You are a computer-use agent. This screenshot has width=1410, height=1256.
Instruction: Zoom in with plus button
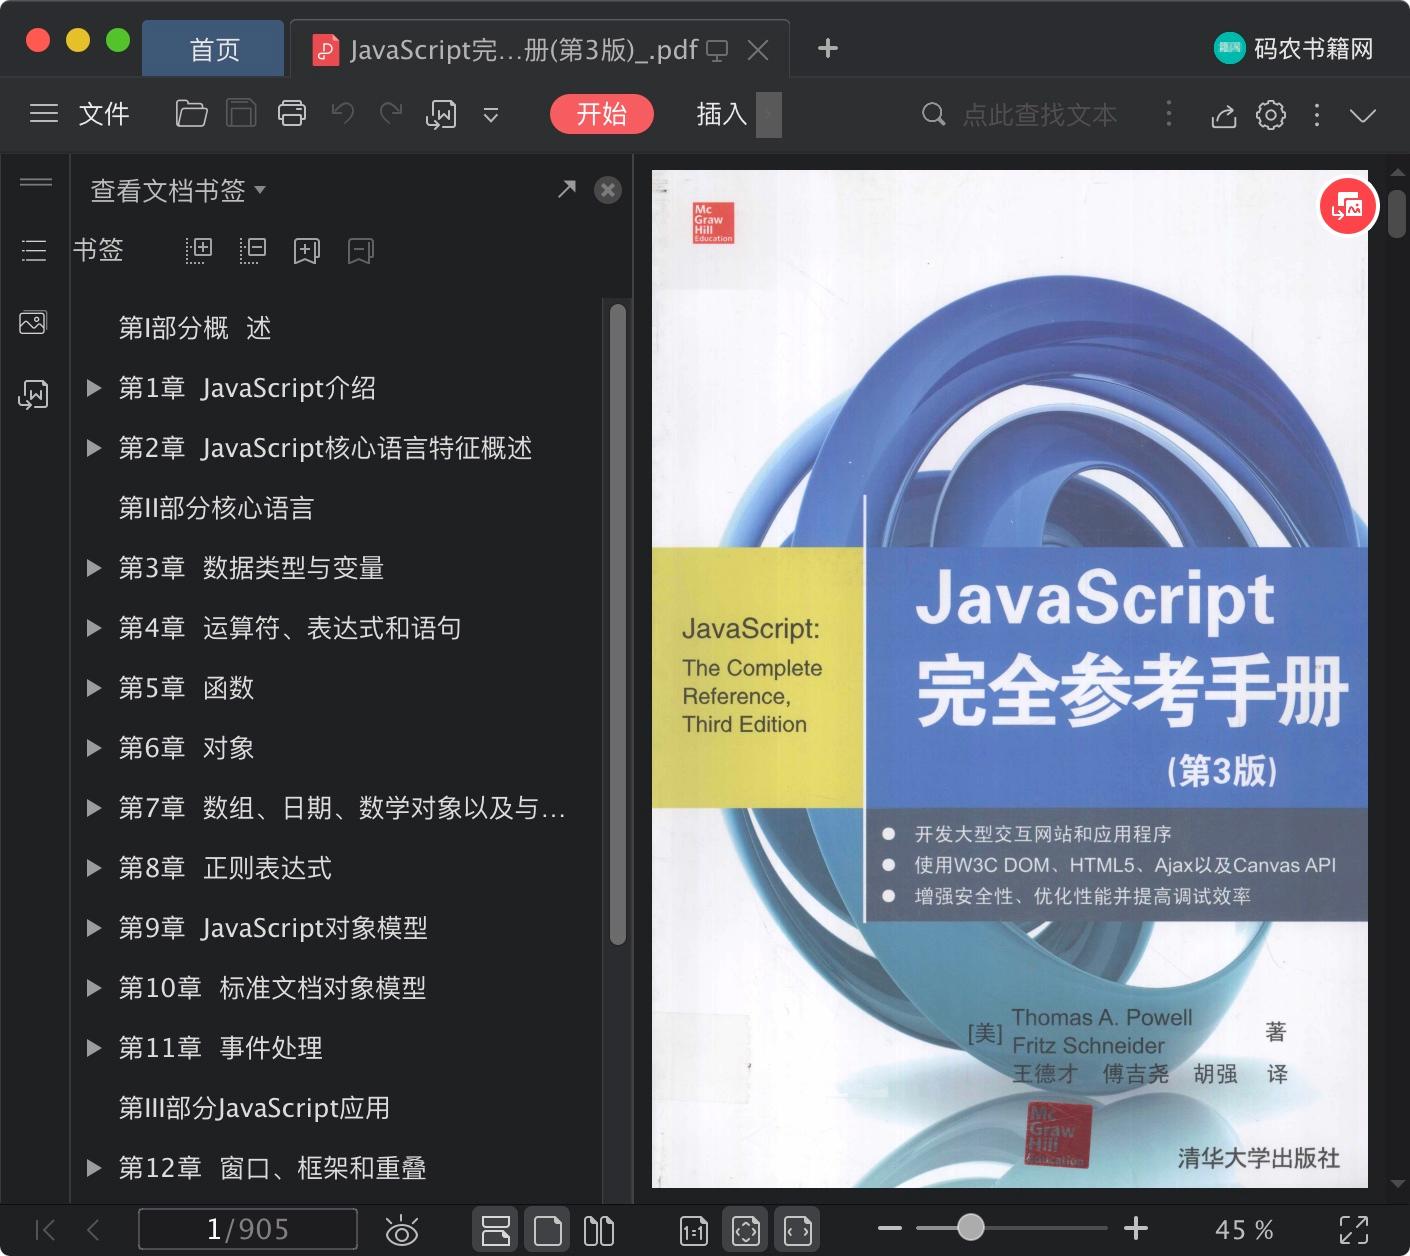coord(1136,1228)
